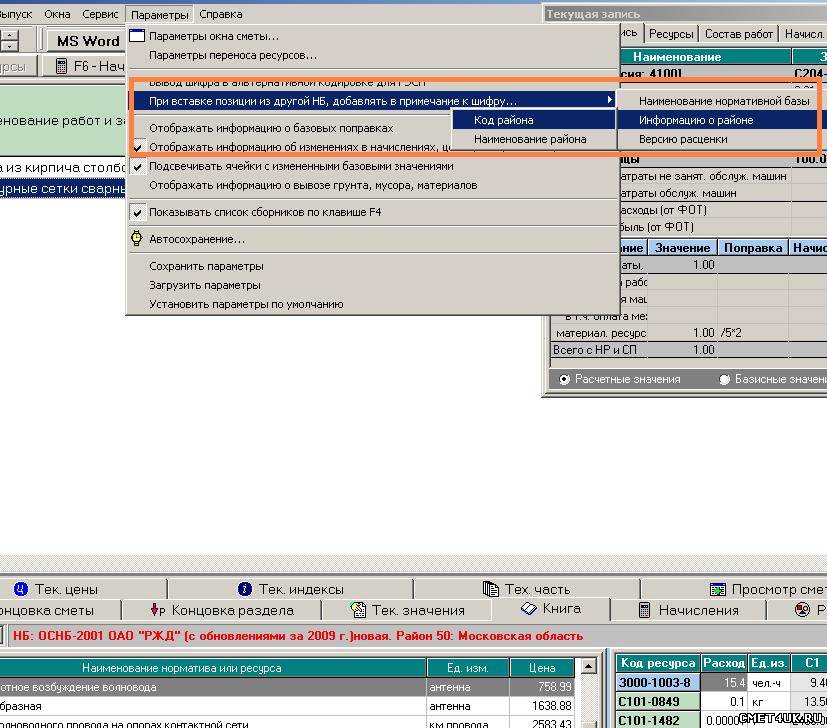Click the Цена column header

(542, 668)
